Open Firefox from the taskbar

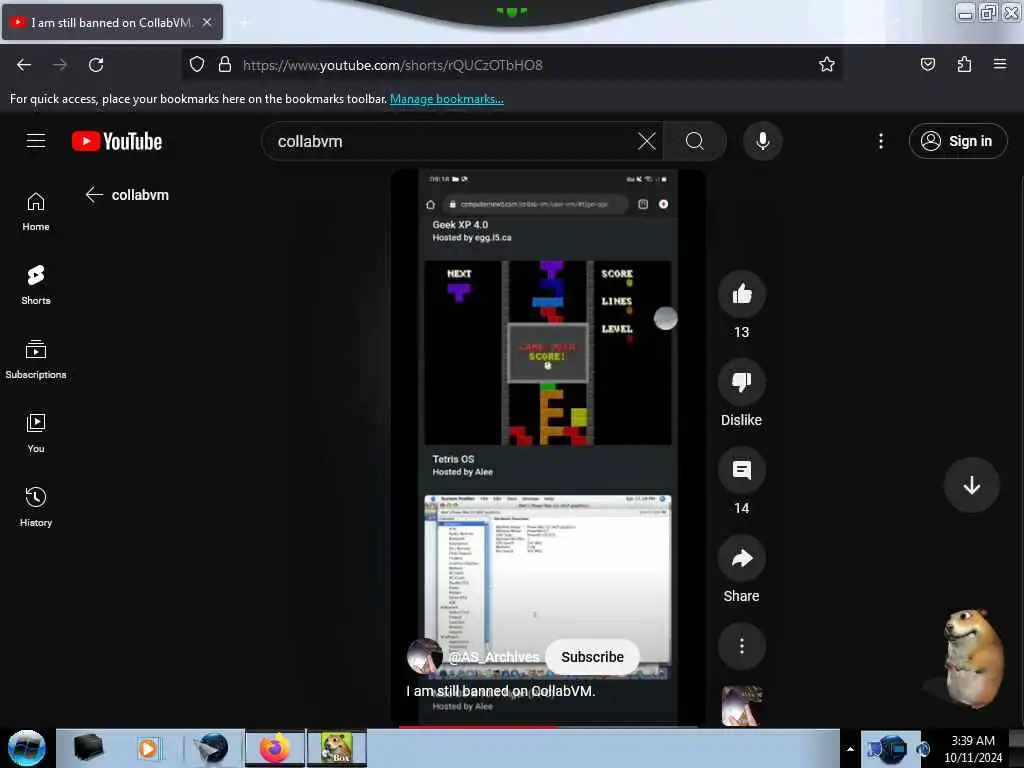click(x=274, y=748)
